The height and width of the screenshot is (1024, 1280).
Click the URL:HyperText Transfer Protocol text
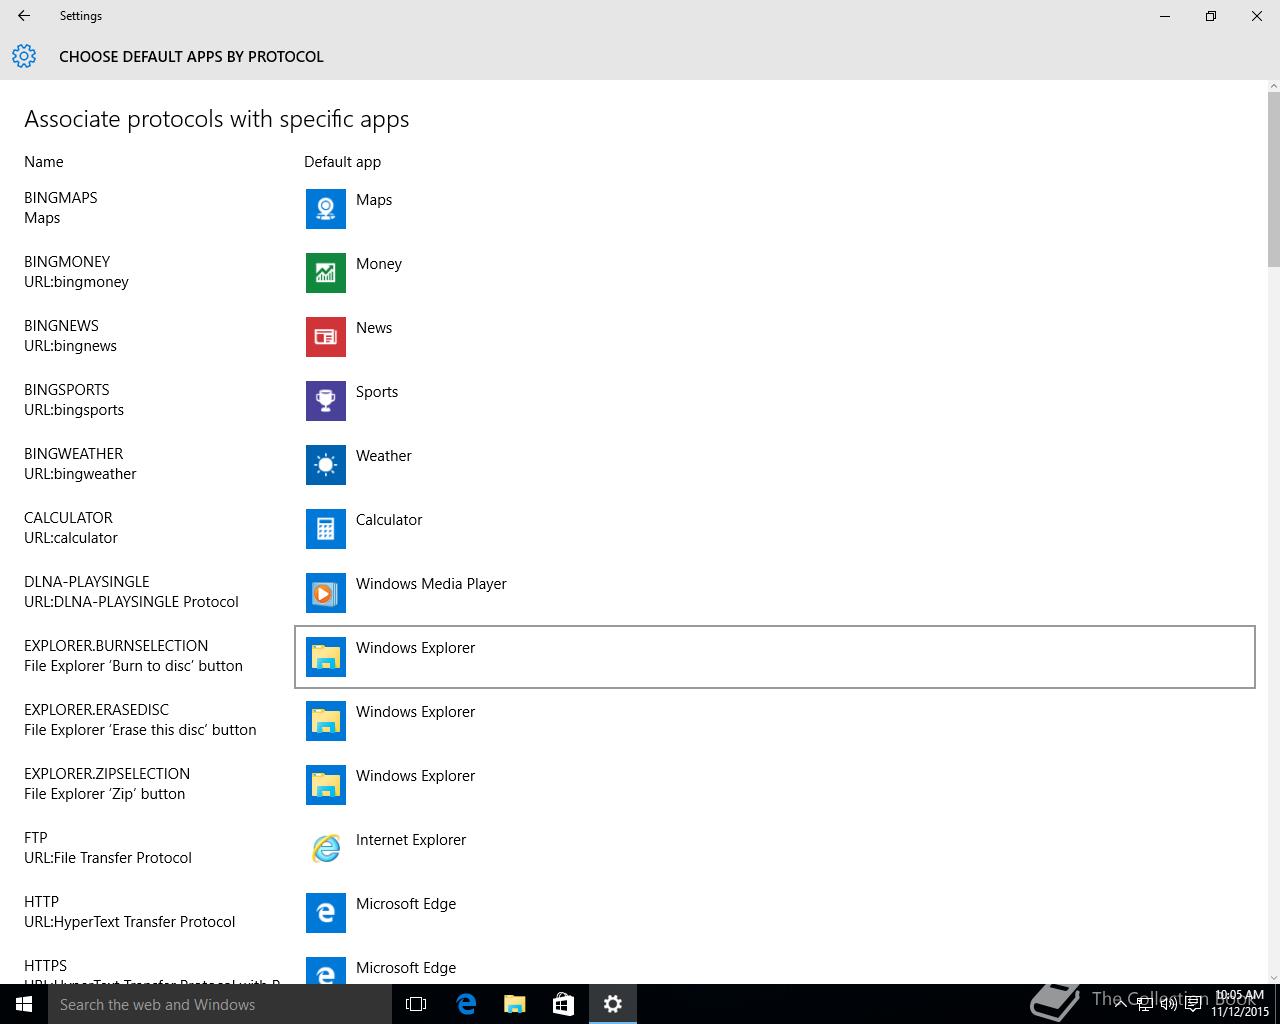pyautogui.click(x=130, y=922)
